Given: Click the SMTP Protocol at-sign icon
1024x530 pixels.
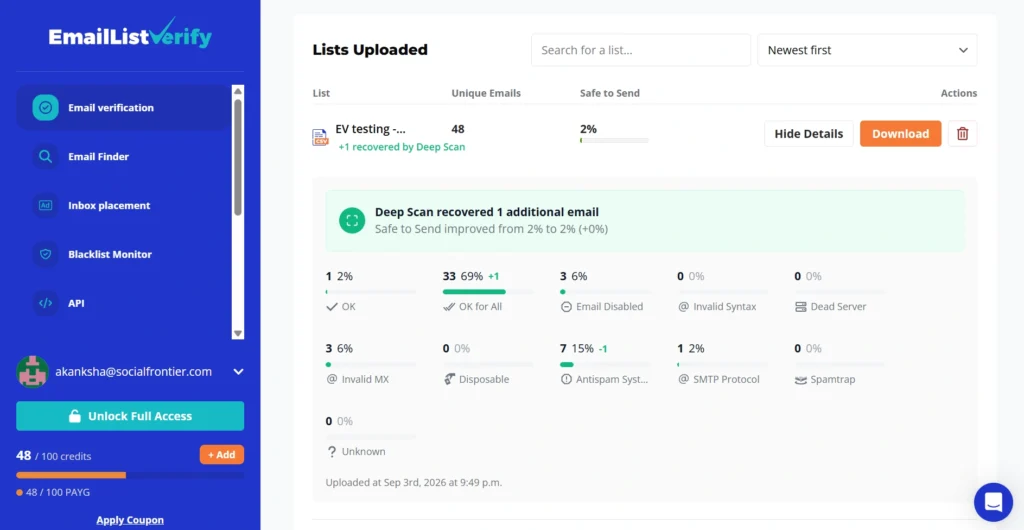Looking at the screenshot, I should pyautogui.click(x=683, y=379).
